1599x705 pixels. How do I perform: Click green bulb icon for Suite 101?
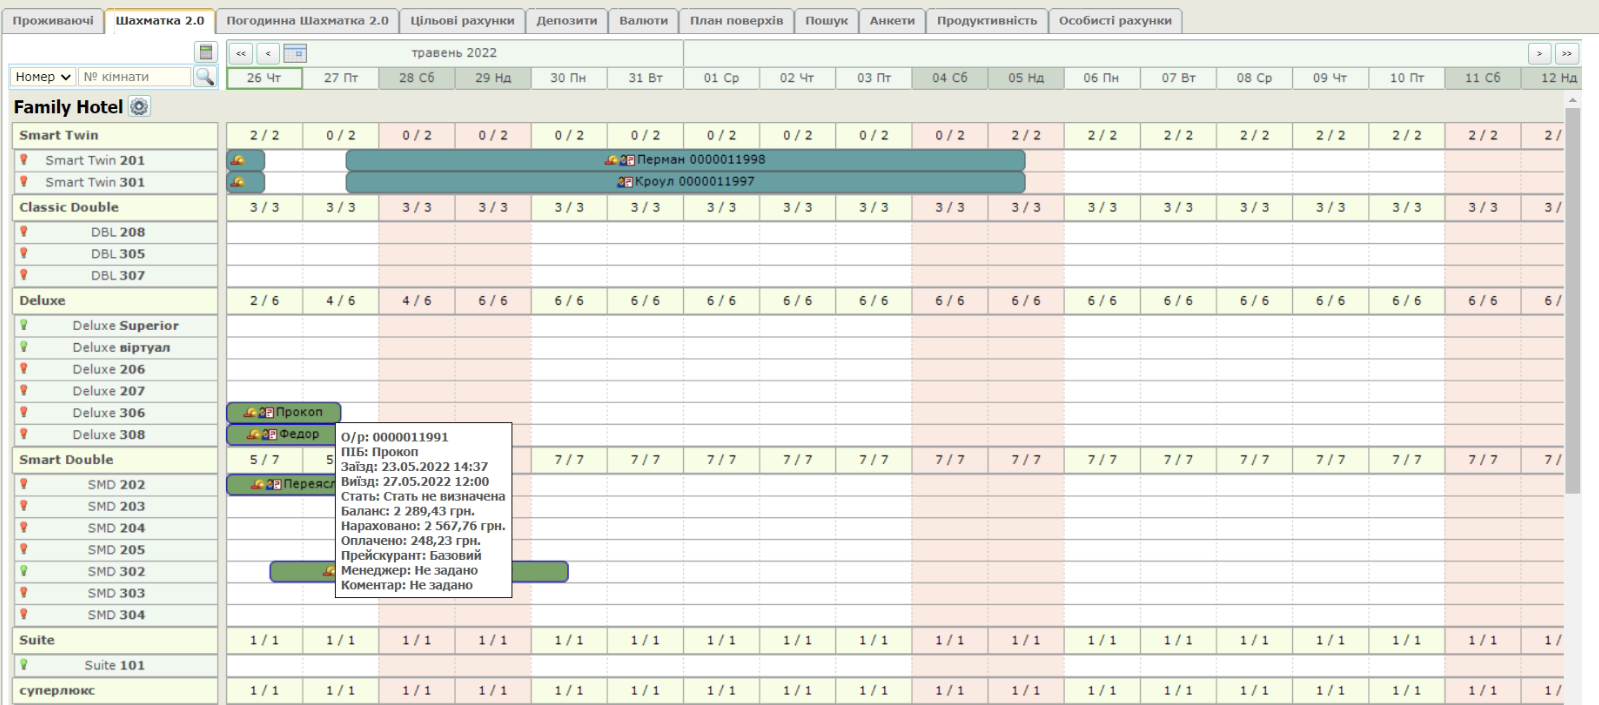pos(23,664)
